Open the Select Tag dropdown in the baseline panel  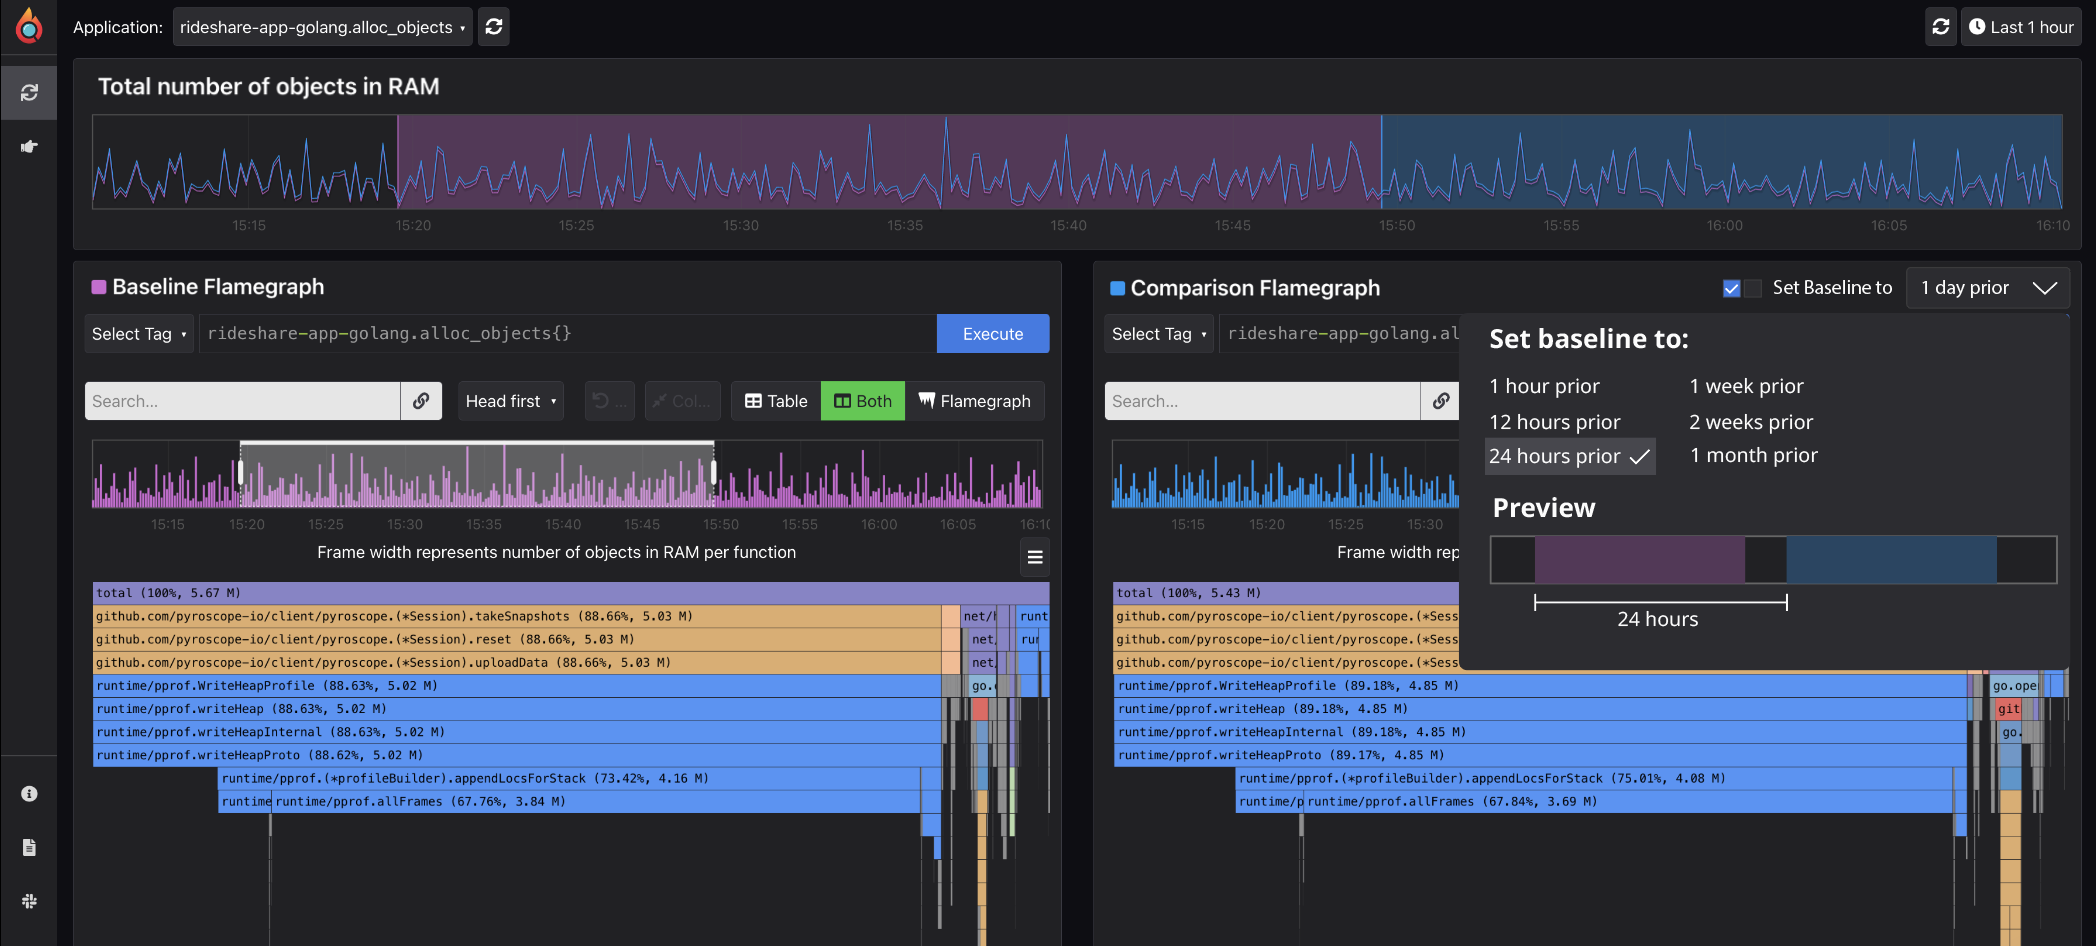(138, 333)
